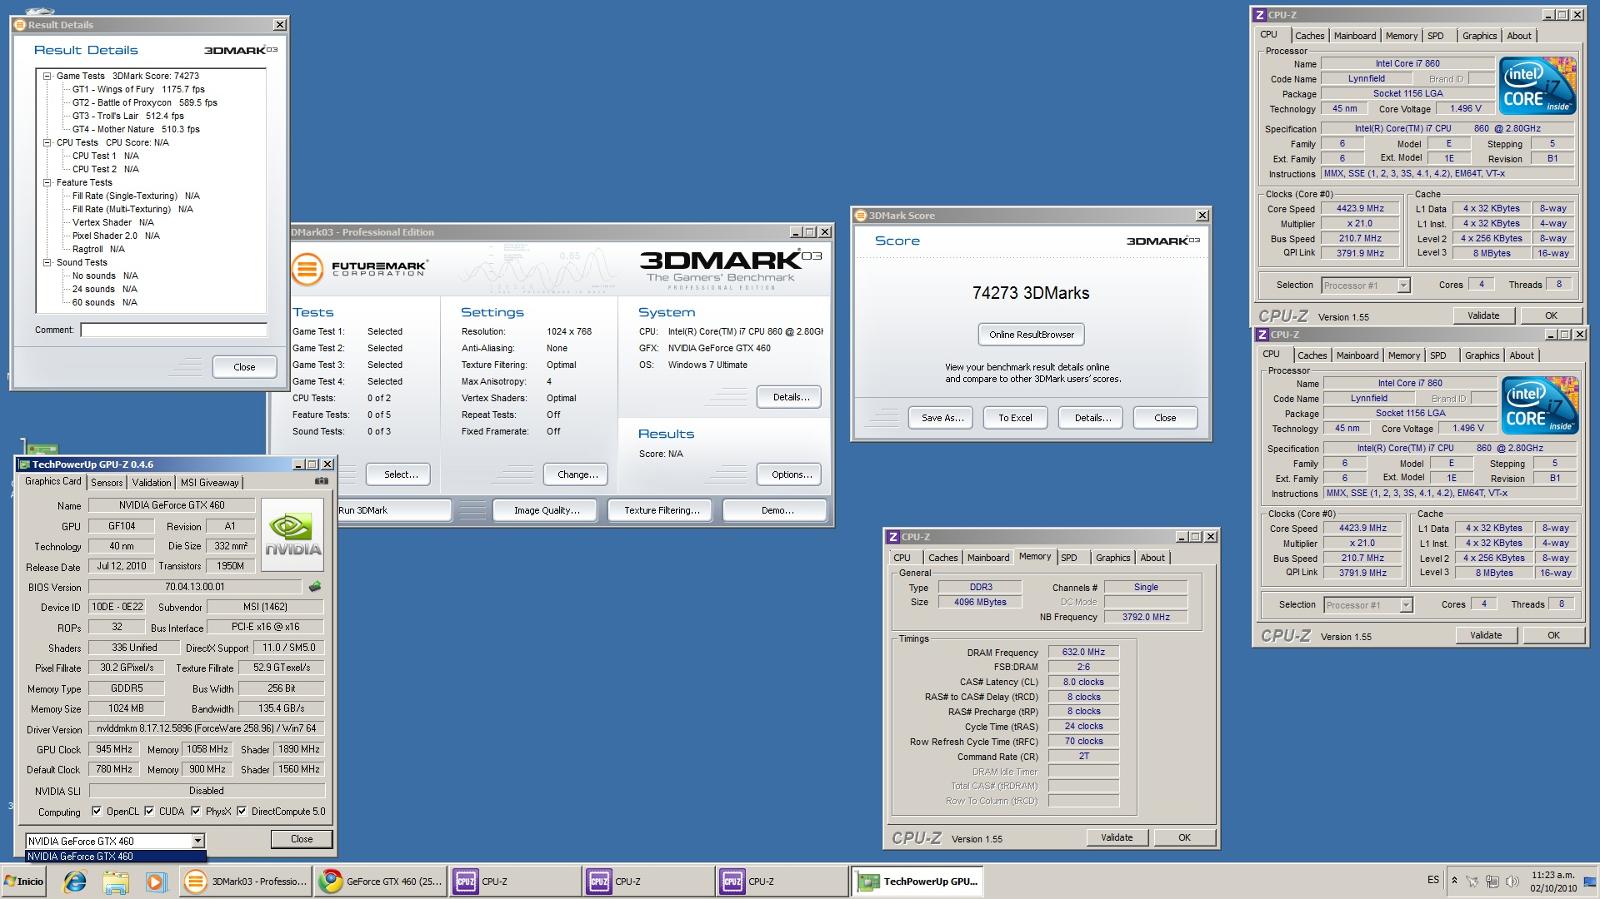Screen dimensions: 1600x899
Task: Open Windows Explorer folder icon in taskbar
Action: pyautogui.click(x=115, y=881)
